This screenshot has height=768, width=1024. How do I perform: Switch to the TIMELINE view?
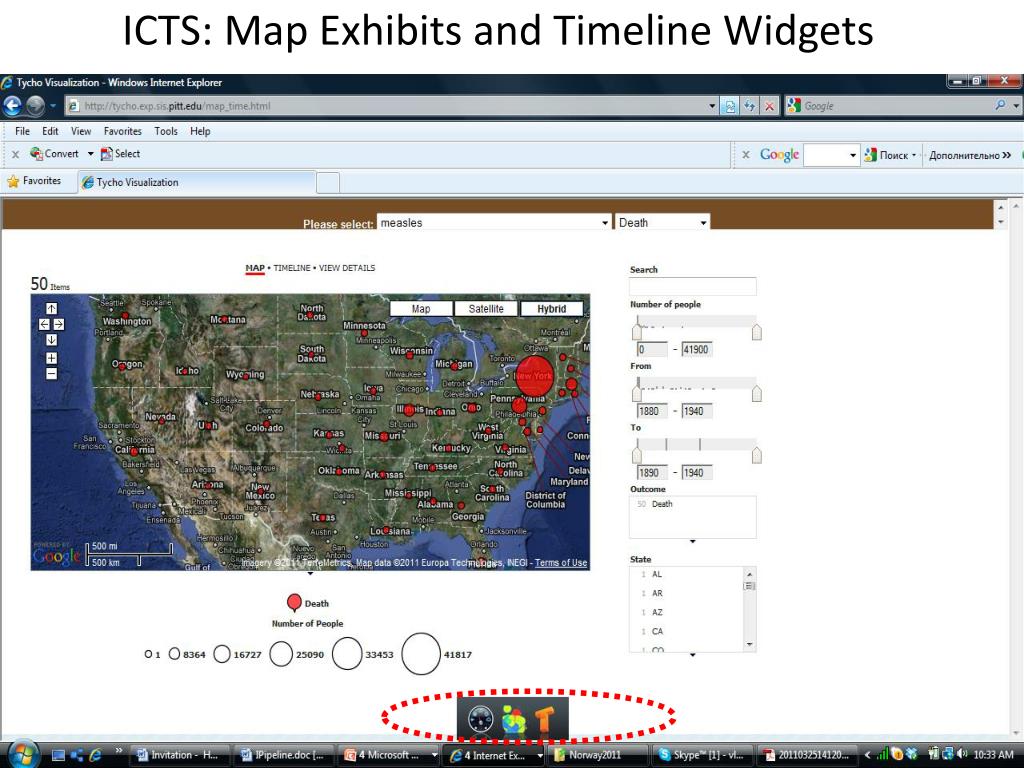(x=292, y=268)
